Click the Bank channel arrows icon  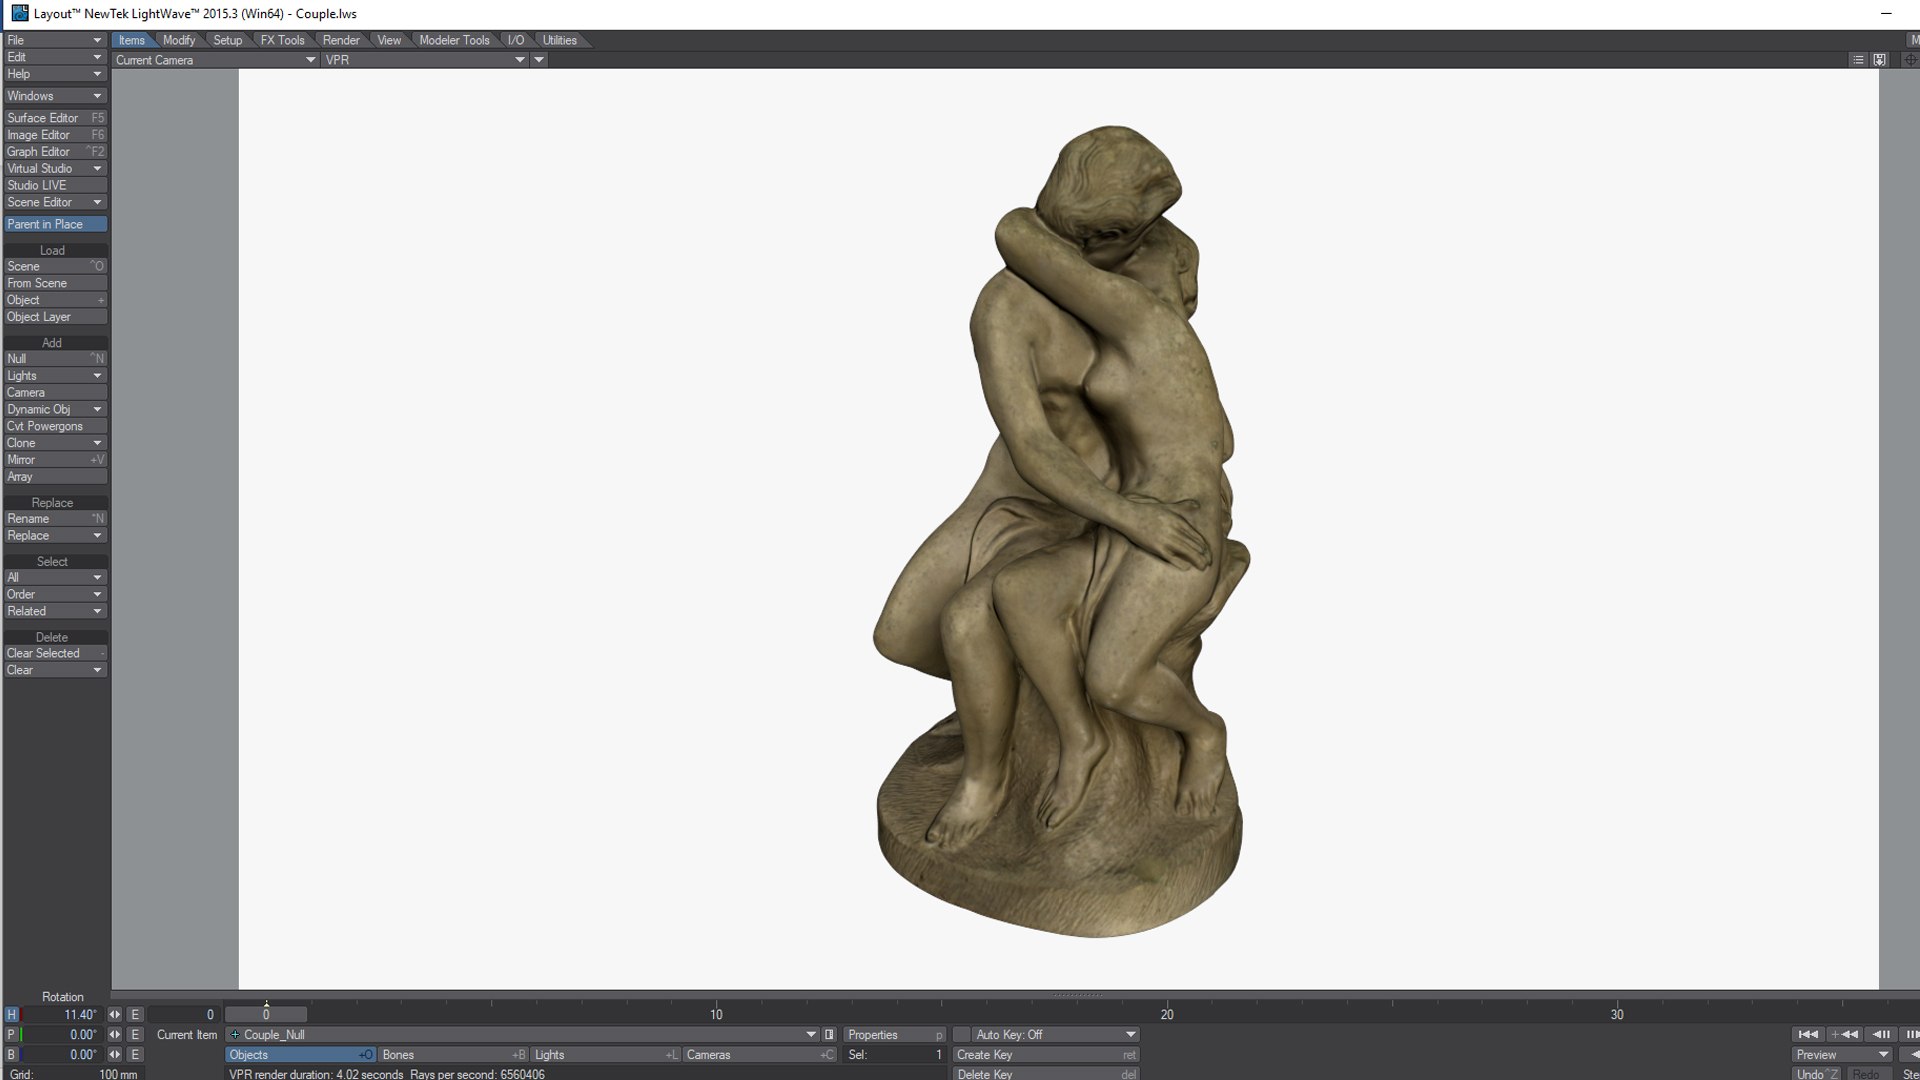pyautogui.click(x=115, y=1054)
